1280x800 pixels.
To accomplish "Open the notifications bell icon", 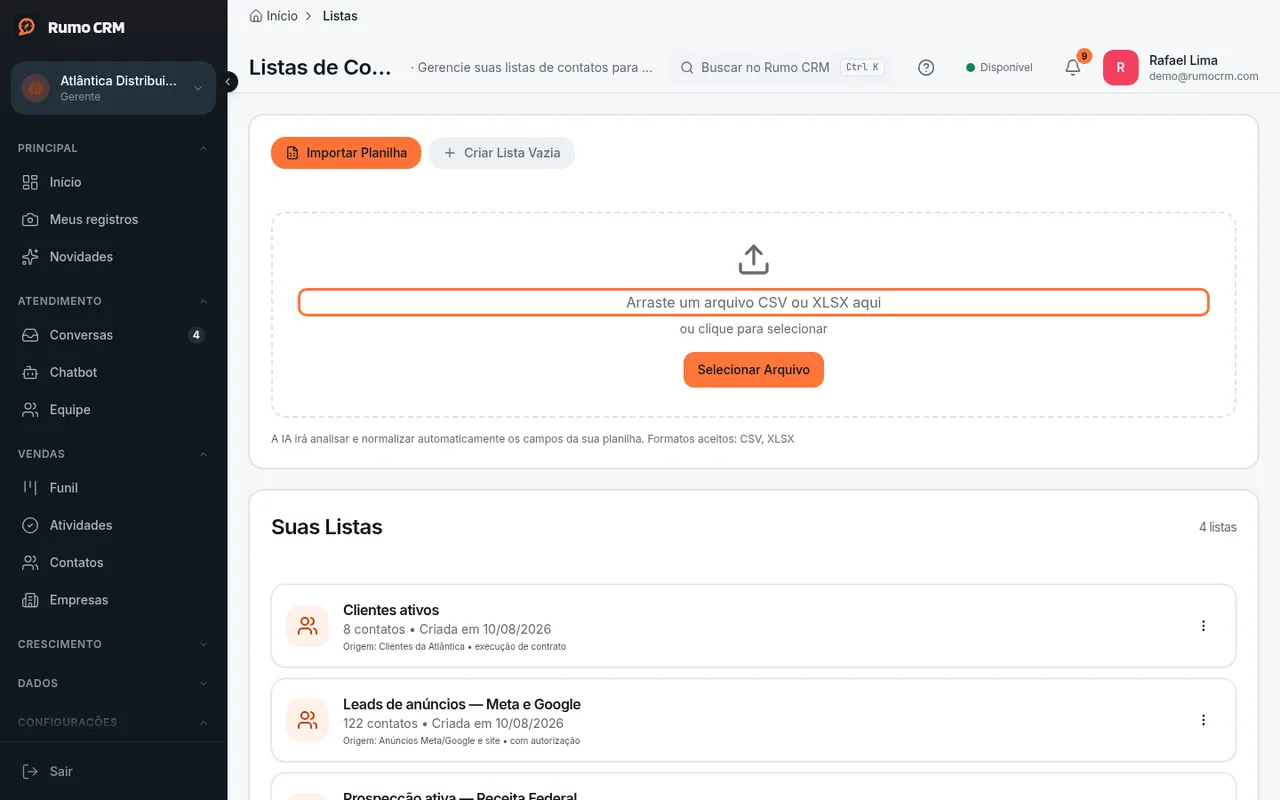I will click(1072, 67).
